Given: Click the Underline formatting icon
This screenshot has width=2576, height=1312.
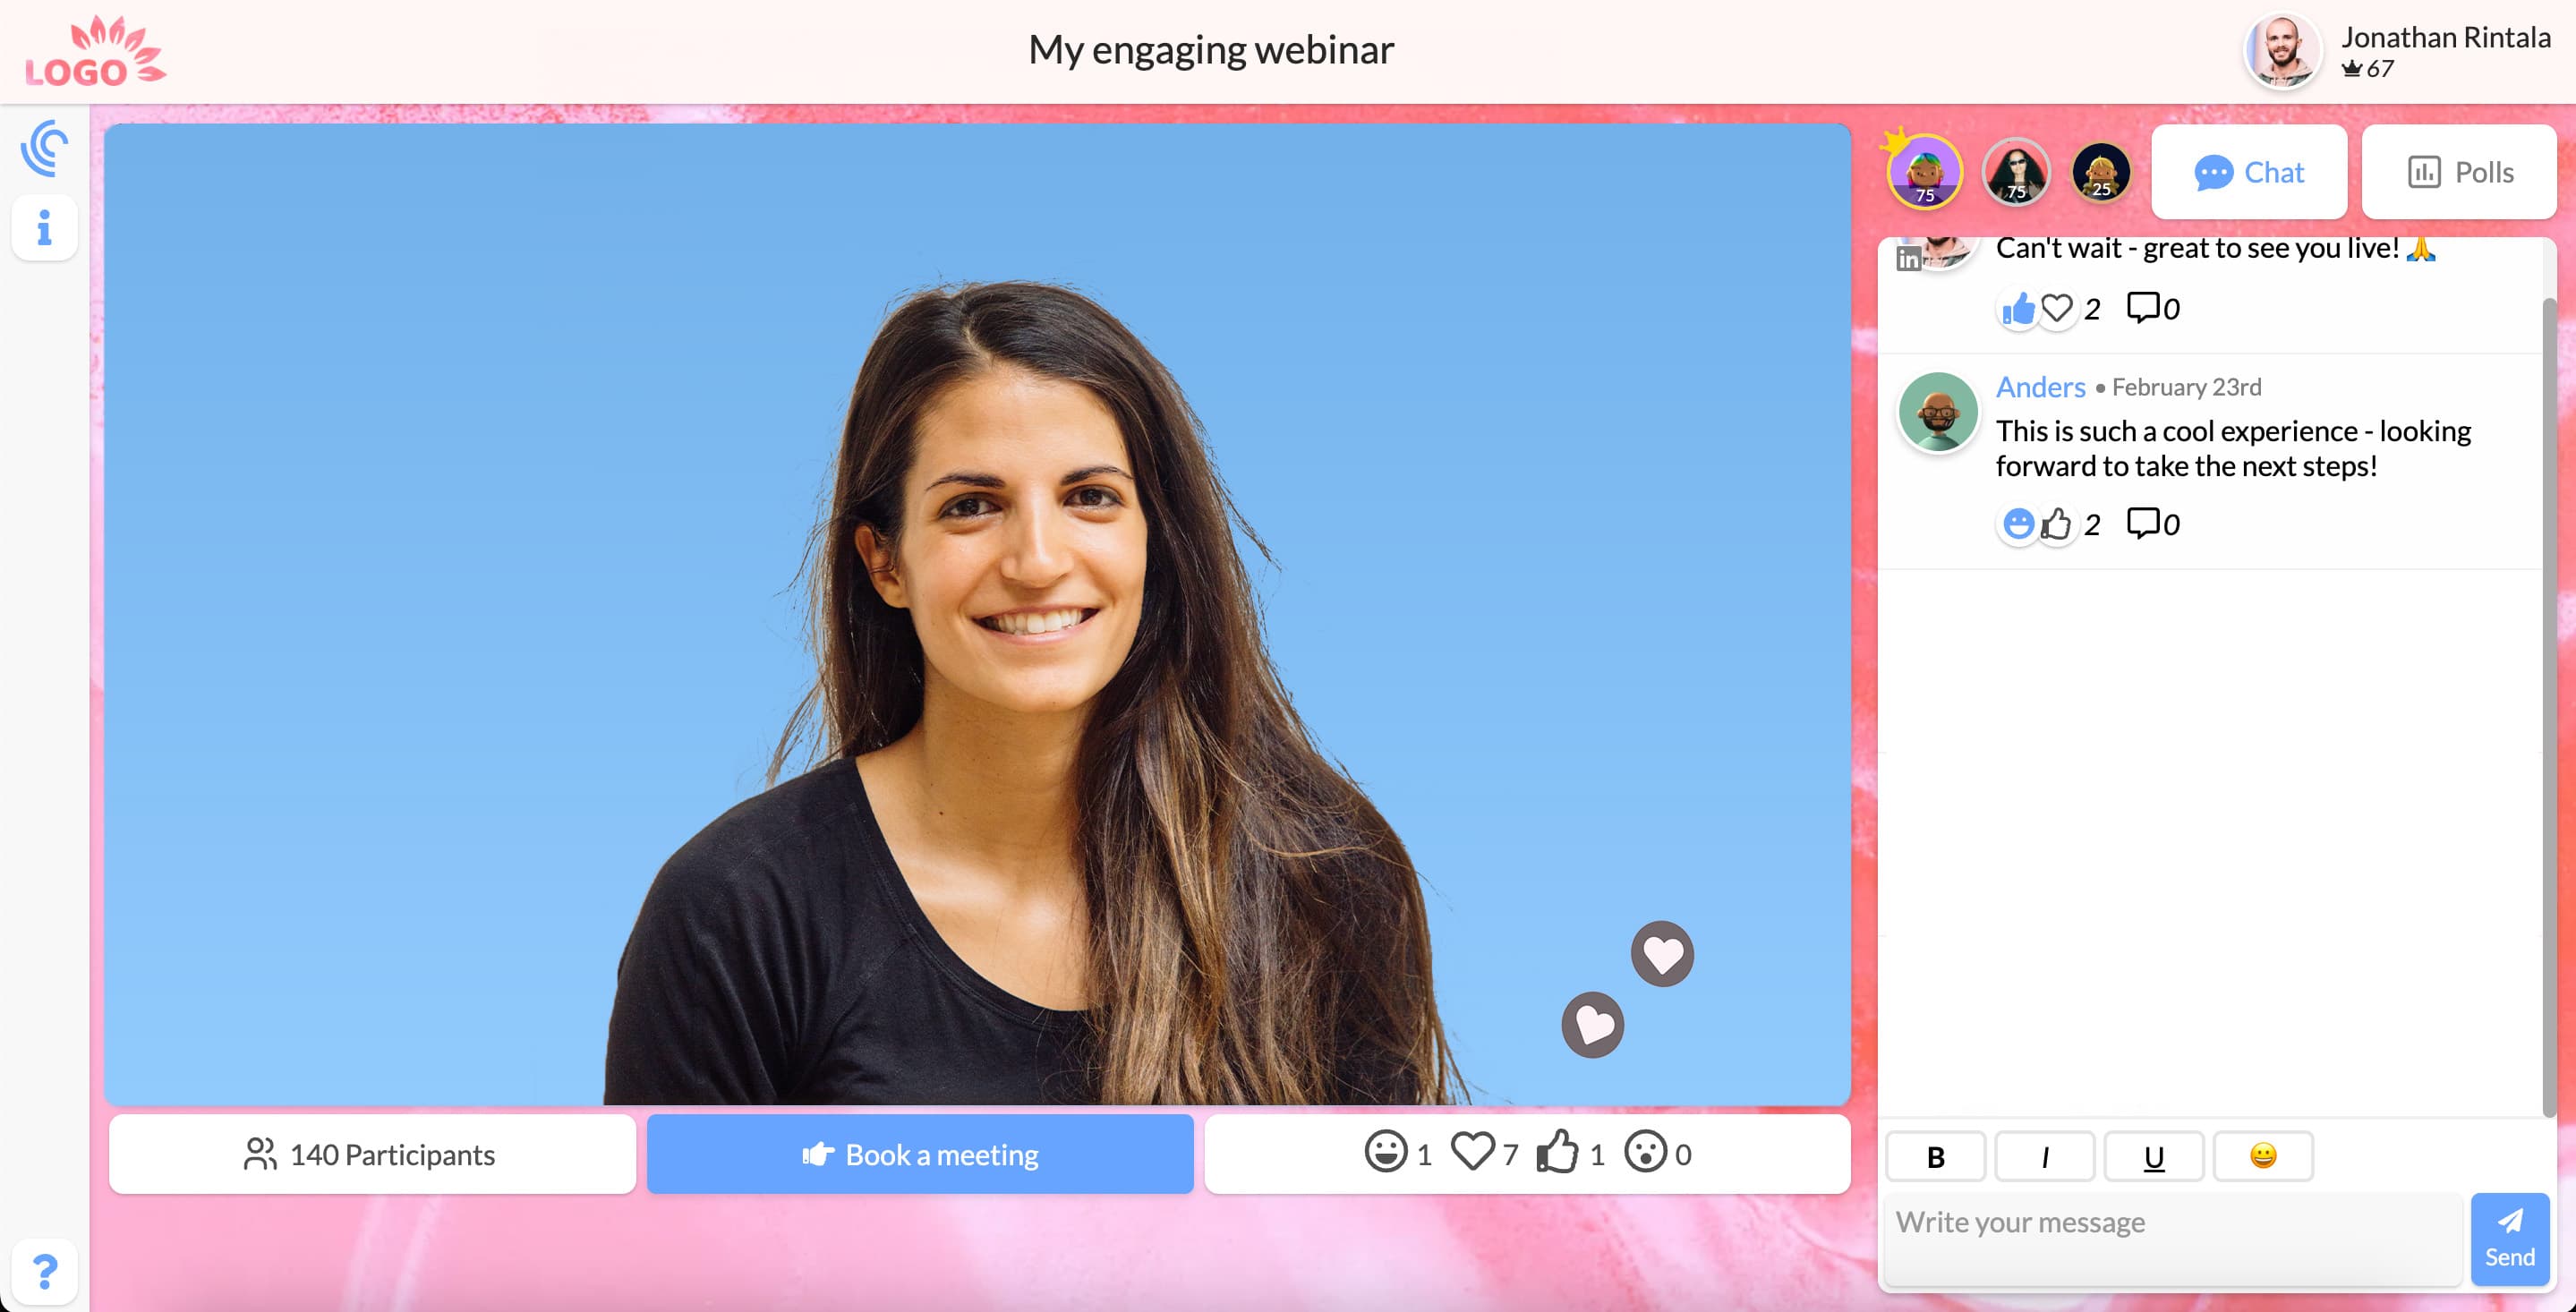Looking at the screenshot, I should [x=2154, y=1156].
